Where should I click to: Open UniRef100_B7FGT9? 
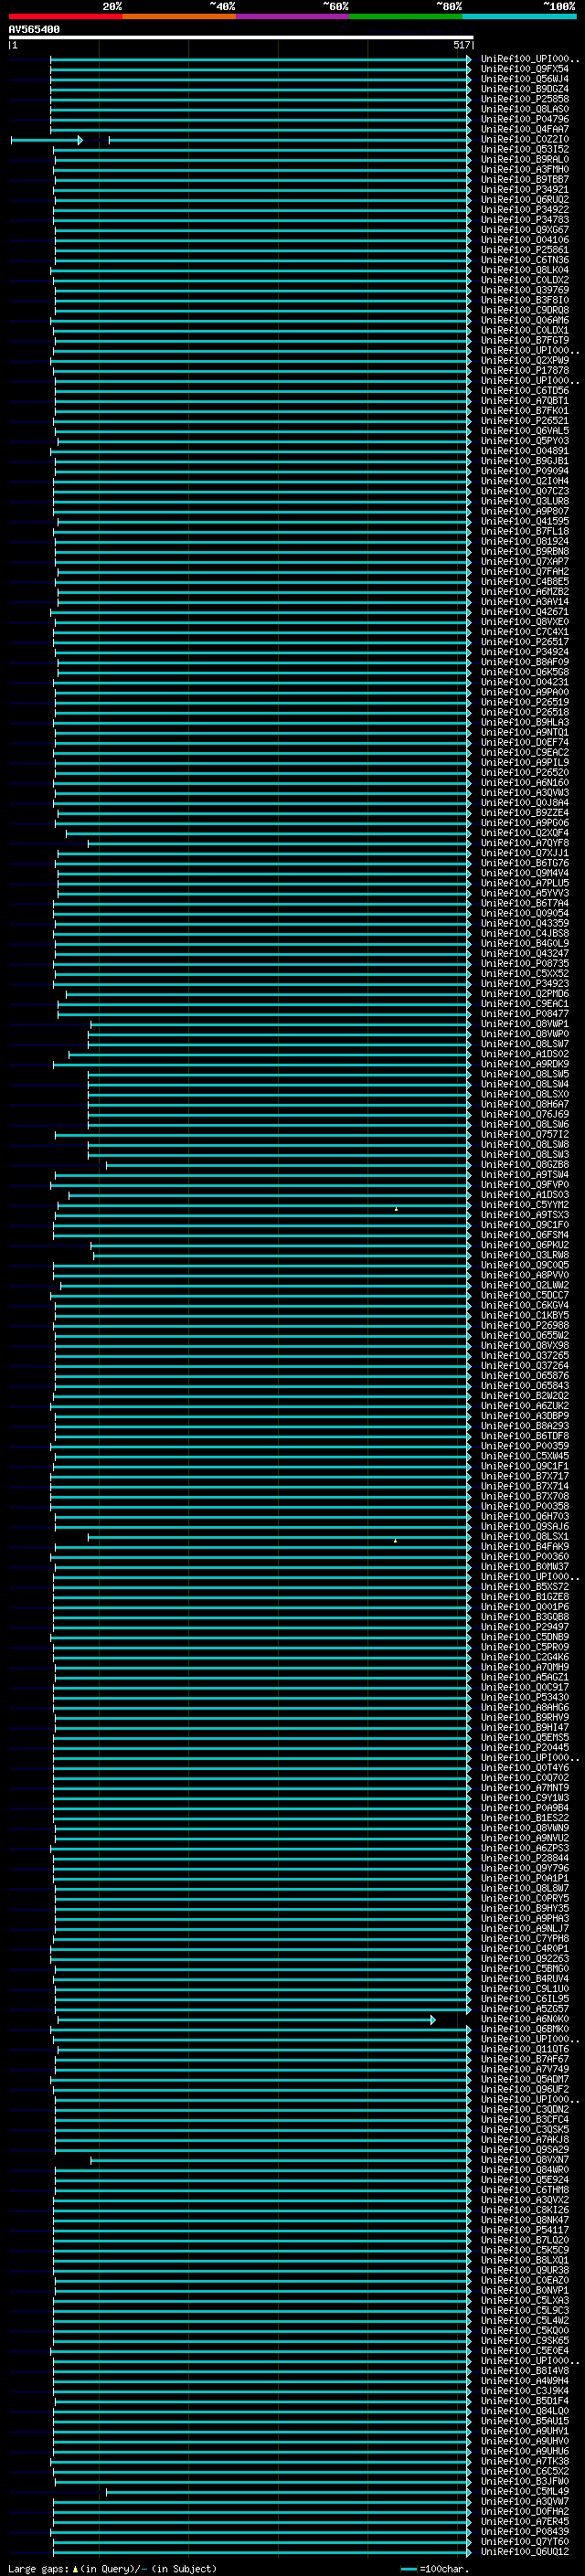[524, 341]
